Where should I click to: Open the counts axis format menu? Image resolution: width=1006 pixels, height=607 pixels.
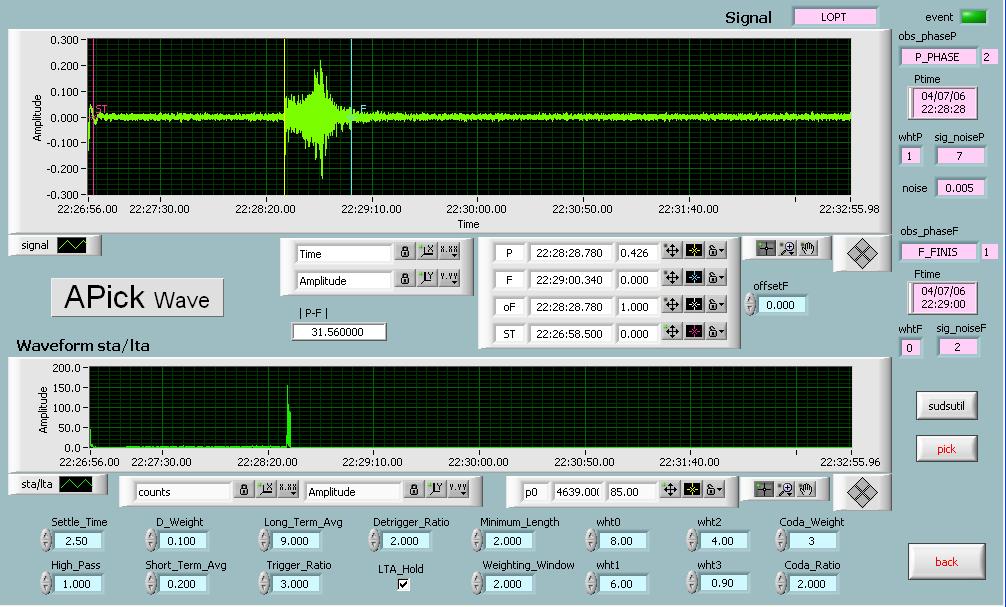click(x=288, y=490)
